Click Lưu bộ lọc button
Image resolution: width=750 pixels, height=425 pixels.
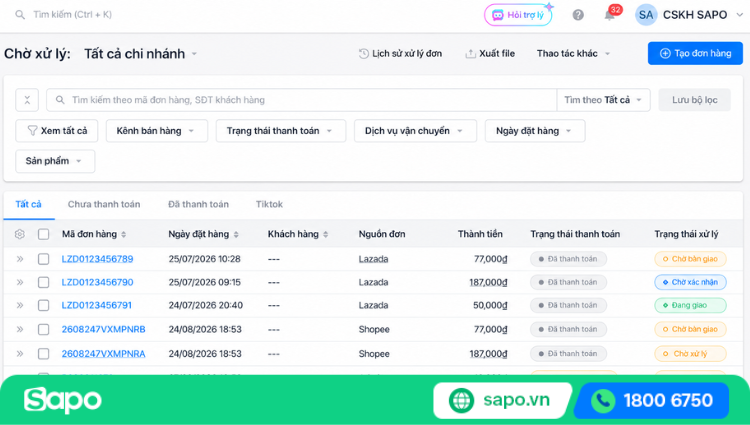click(x=695, y=100)
